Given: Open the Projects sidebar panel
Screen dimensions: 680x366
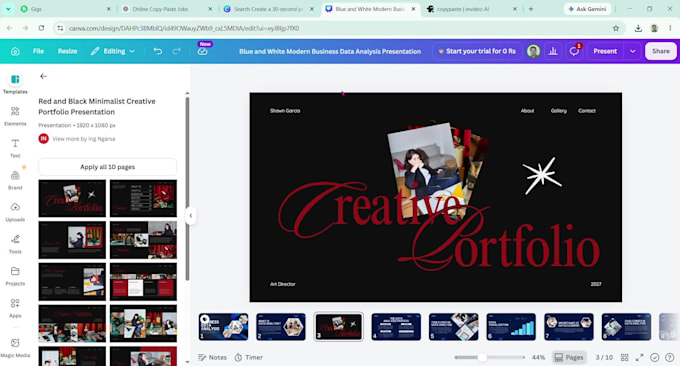Looking at the screenshot, I should [15, 276].
